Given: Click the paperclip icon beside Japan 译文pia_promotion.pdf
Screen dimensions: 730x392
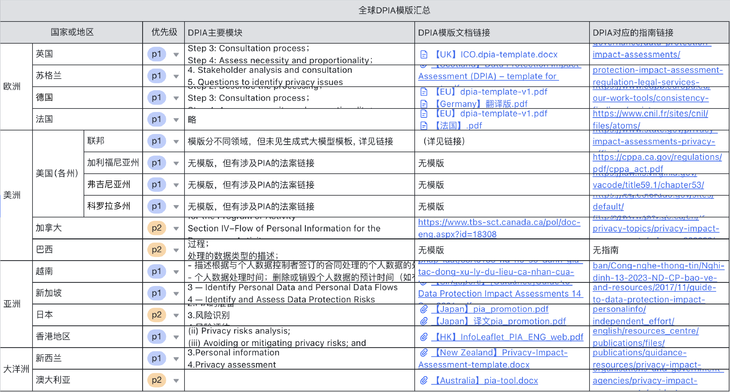Looking at the screenshot, I should pos(424,321).
